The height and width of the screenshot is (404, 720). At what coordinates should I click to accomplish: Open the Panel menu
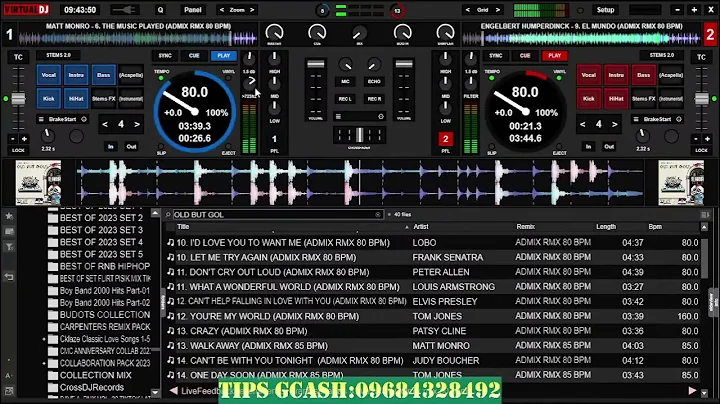pyautogui.click(x=193, y=10)
